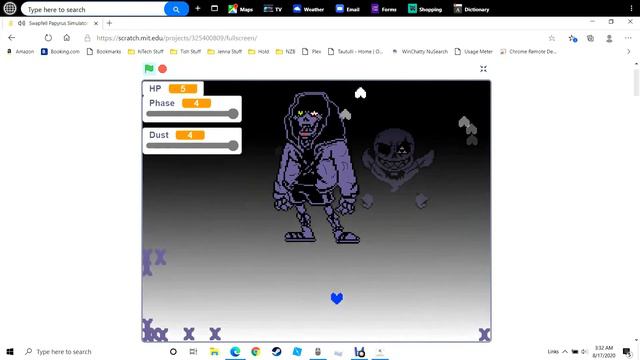640x360 pixels.
Task: Click the purple hooded skeleton character
Action: 316,167
